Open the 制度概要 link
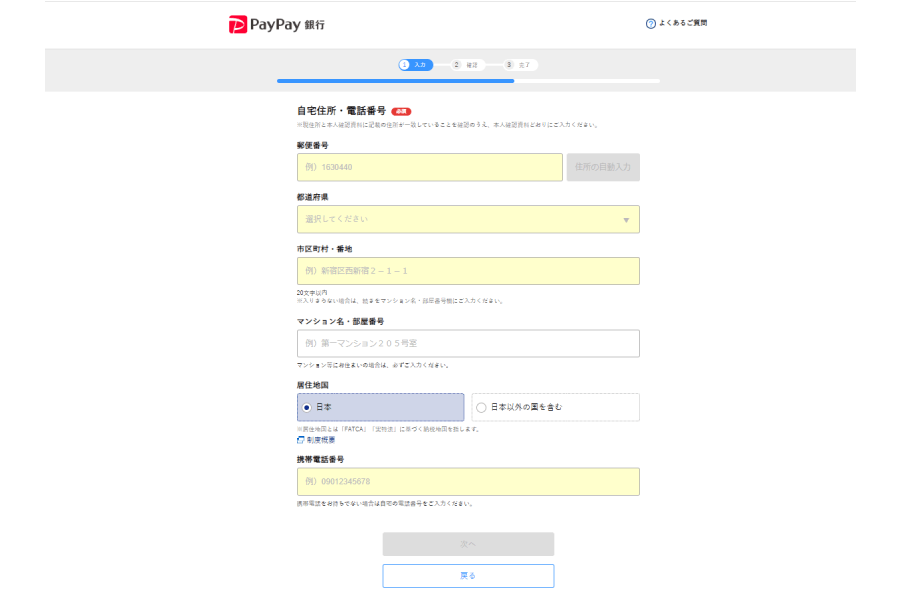 point(320,440)
